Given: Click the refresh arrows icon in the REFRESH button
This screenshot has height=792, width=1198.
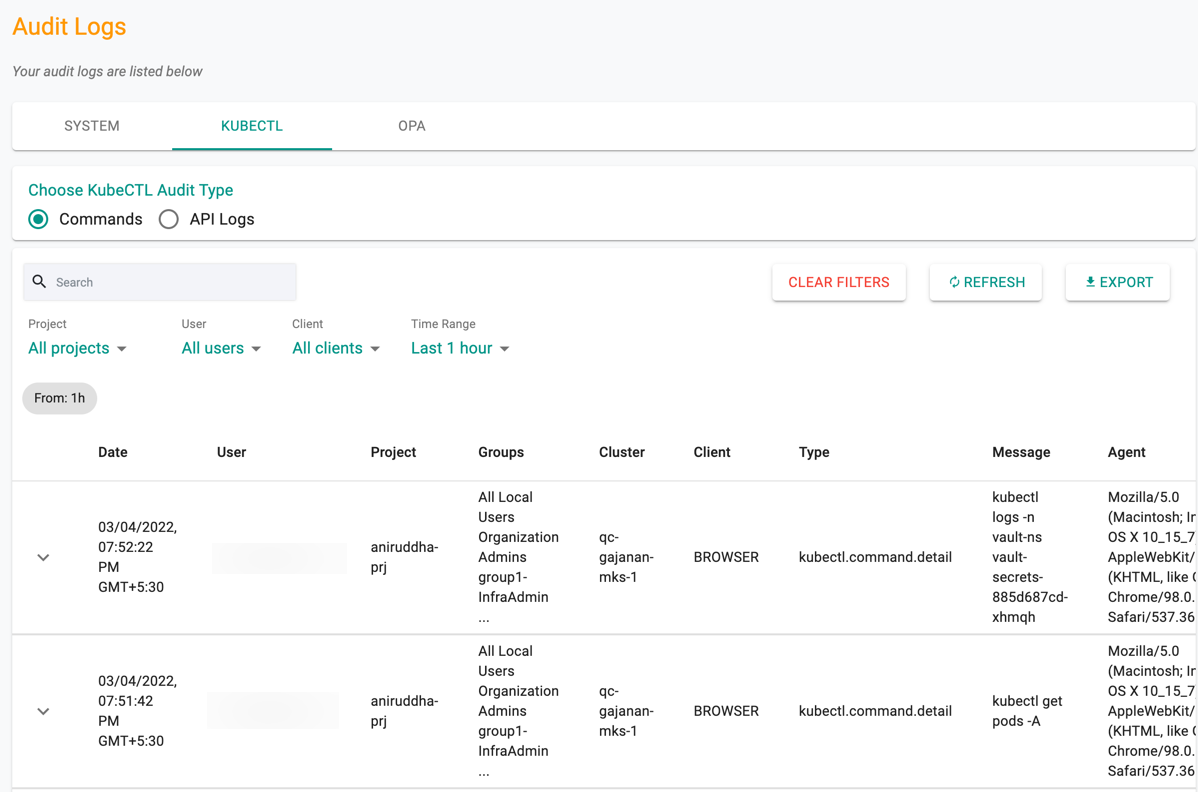Looking at the screenshot, I should [x=954, y=283].
